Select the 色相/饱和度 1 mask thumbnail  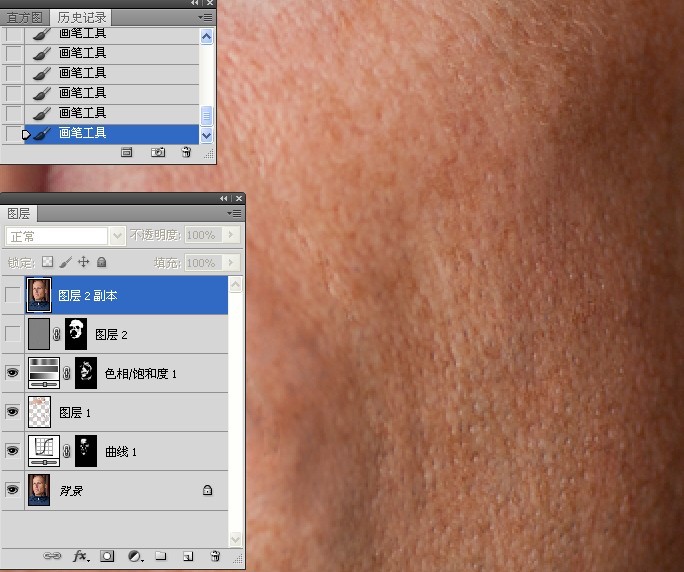pos(86,373)
